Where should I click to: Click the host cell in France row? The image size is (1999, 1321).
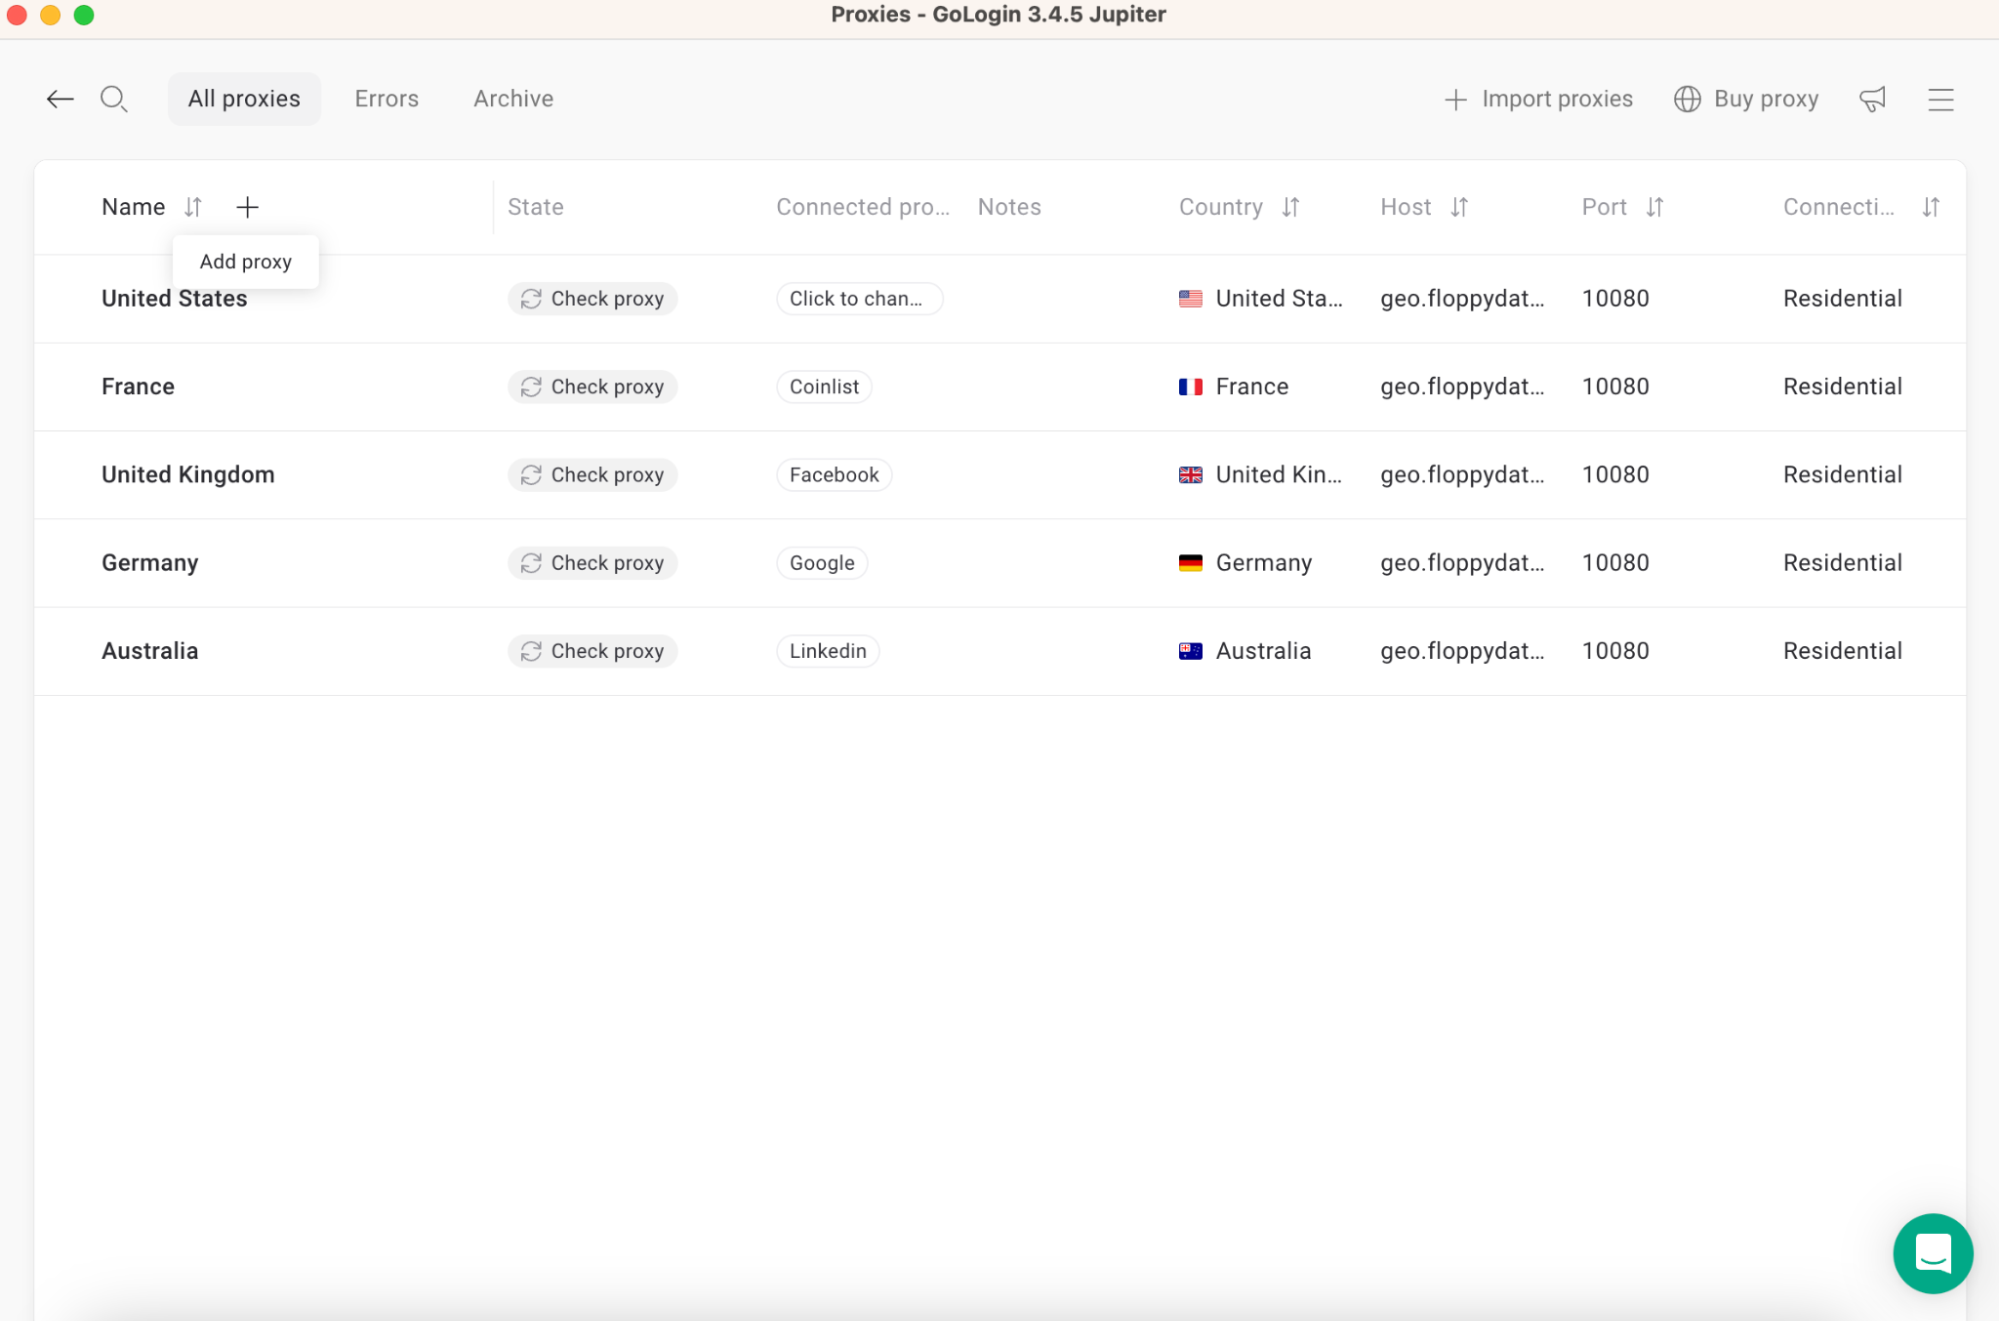tap(1462, 387)
